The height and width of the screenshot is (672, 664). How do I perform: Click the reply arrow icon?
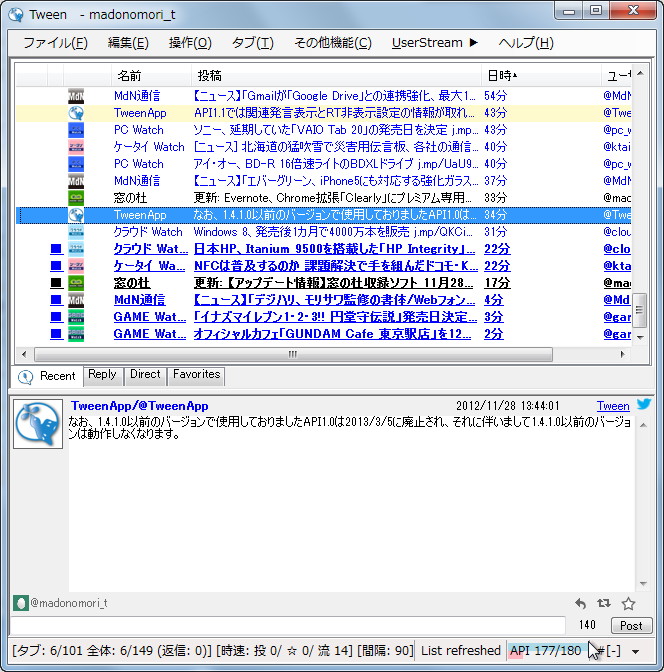[x=580, y=603]
